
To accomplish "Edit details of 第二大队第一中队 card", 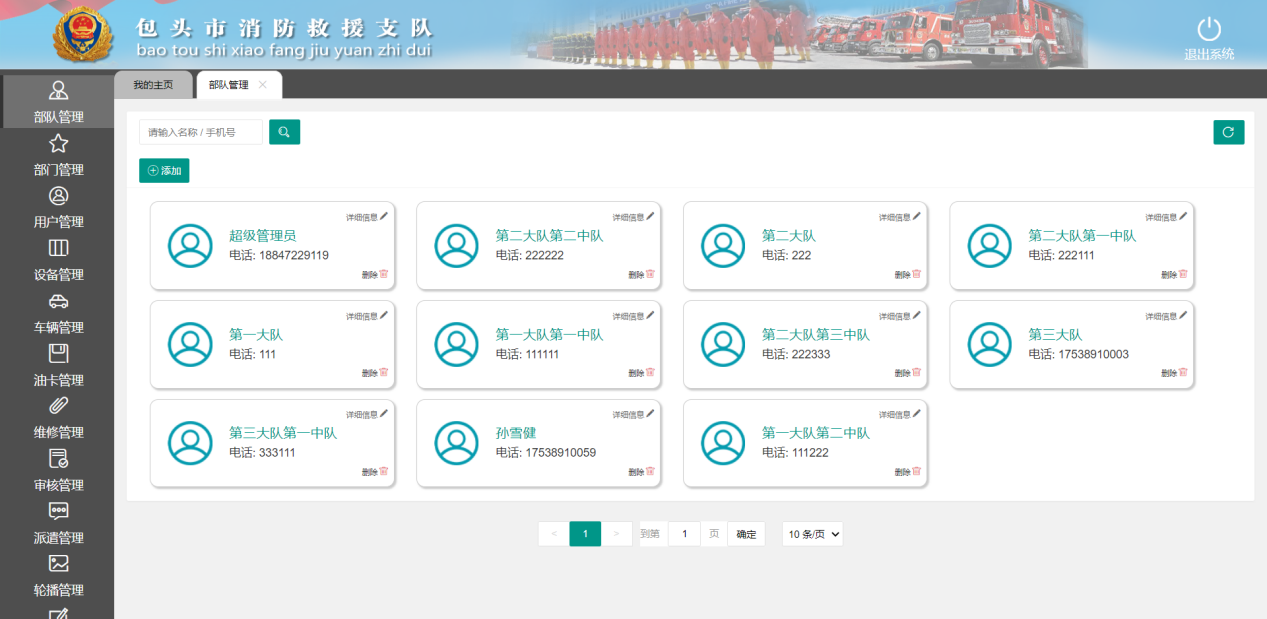I will [1167, 217].
